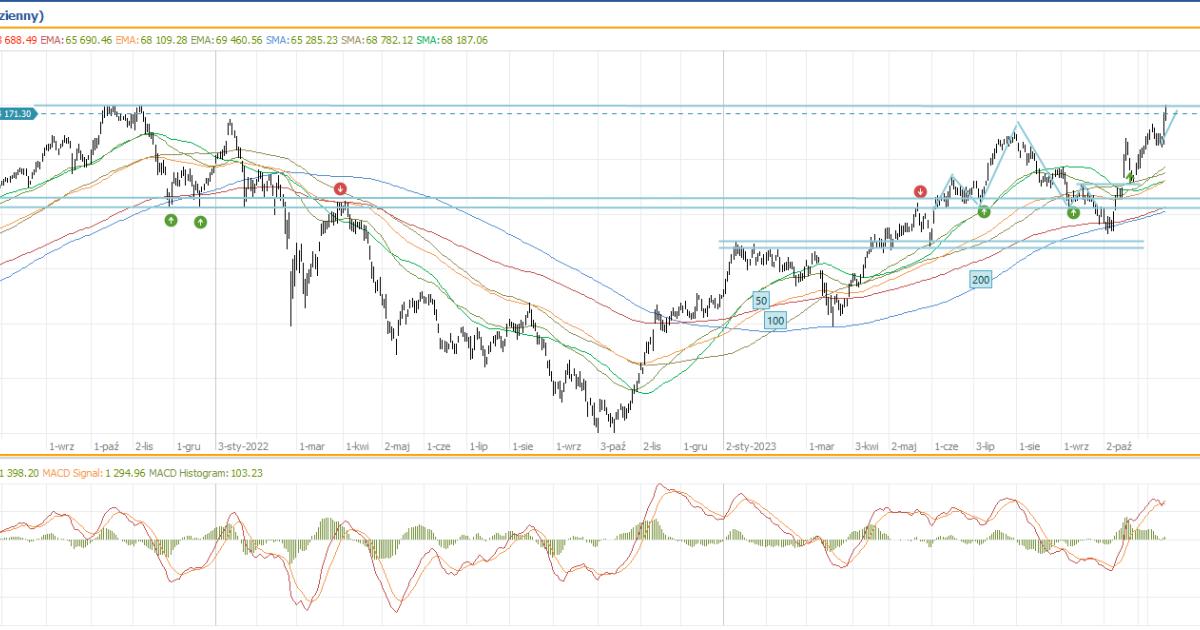Click the EMA 68 109.28 legend entry
1200x630 pixels.
pyautogui.click(x=151, y=40)
